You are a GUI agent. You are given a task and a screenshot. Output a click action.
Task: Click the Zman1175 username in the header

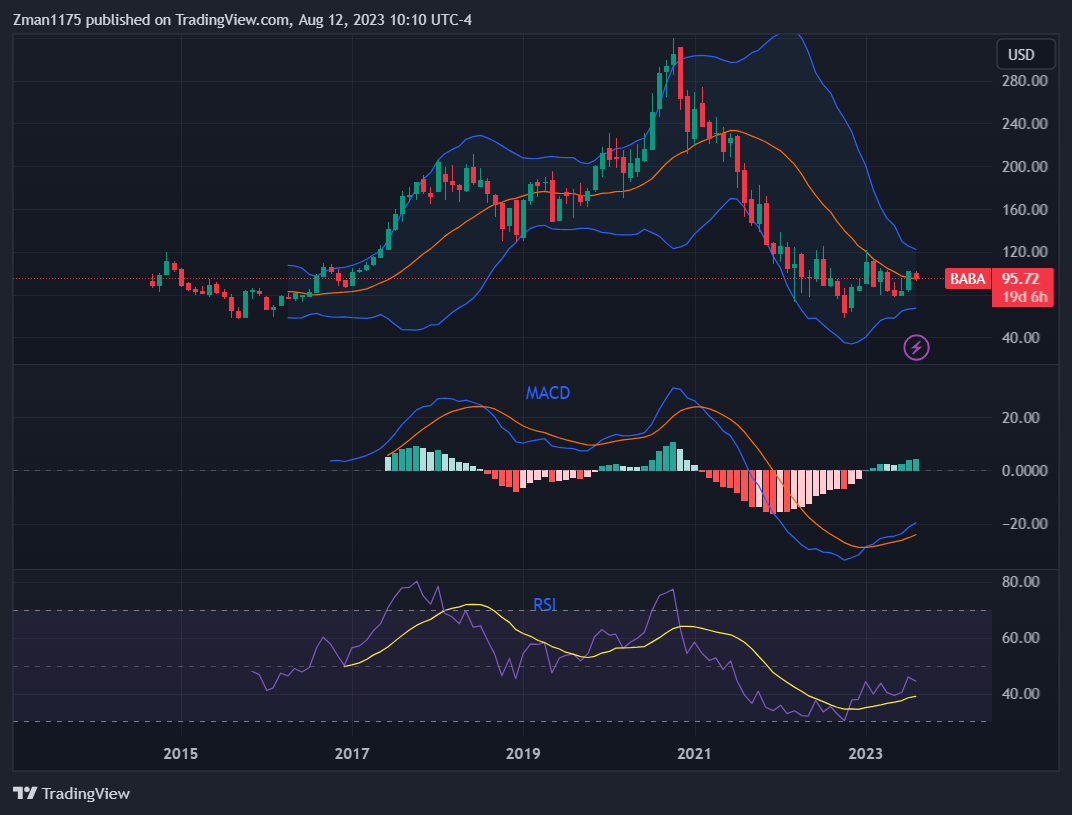(x=46, y=19)
